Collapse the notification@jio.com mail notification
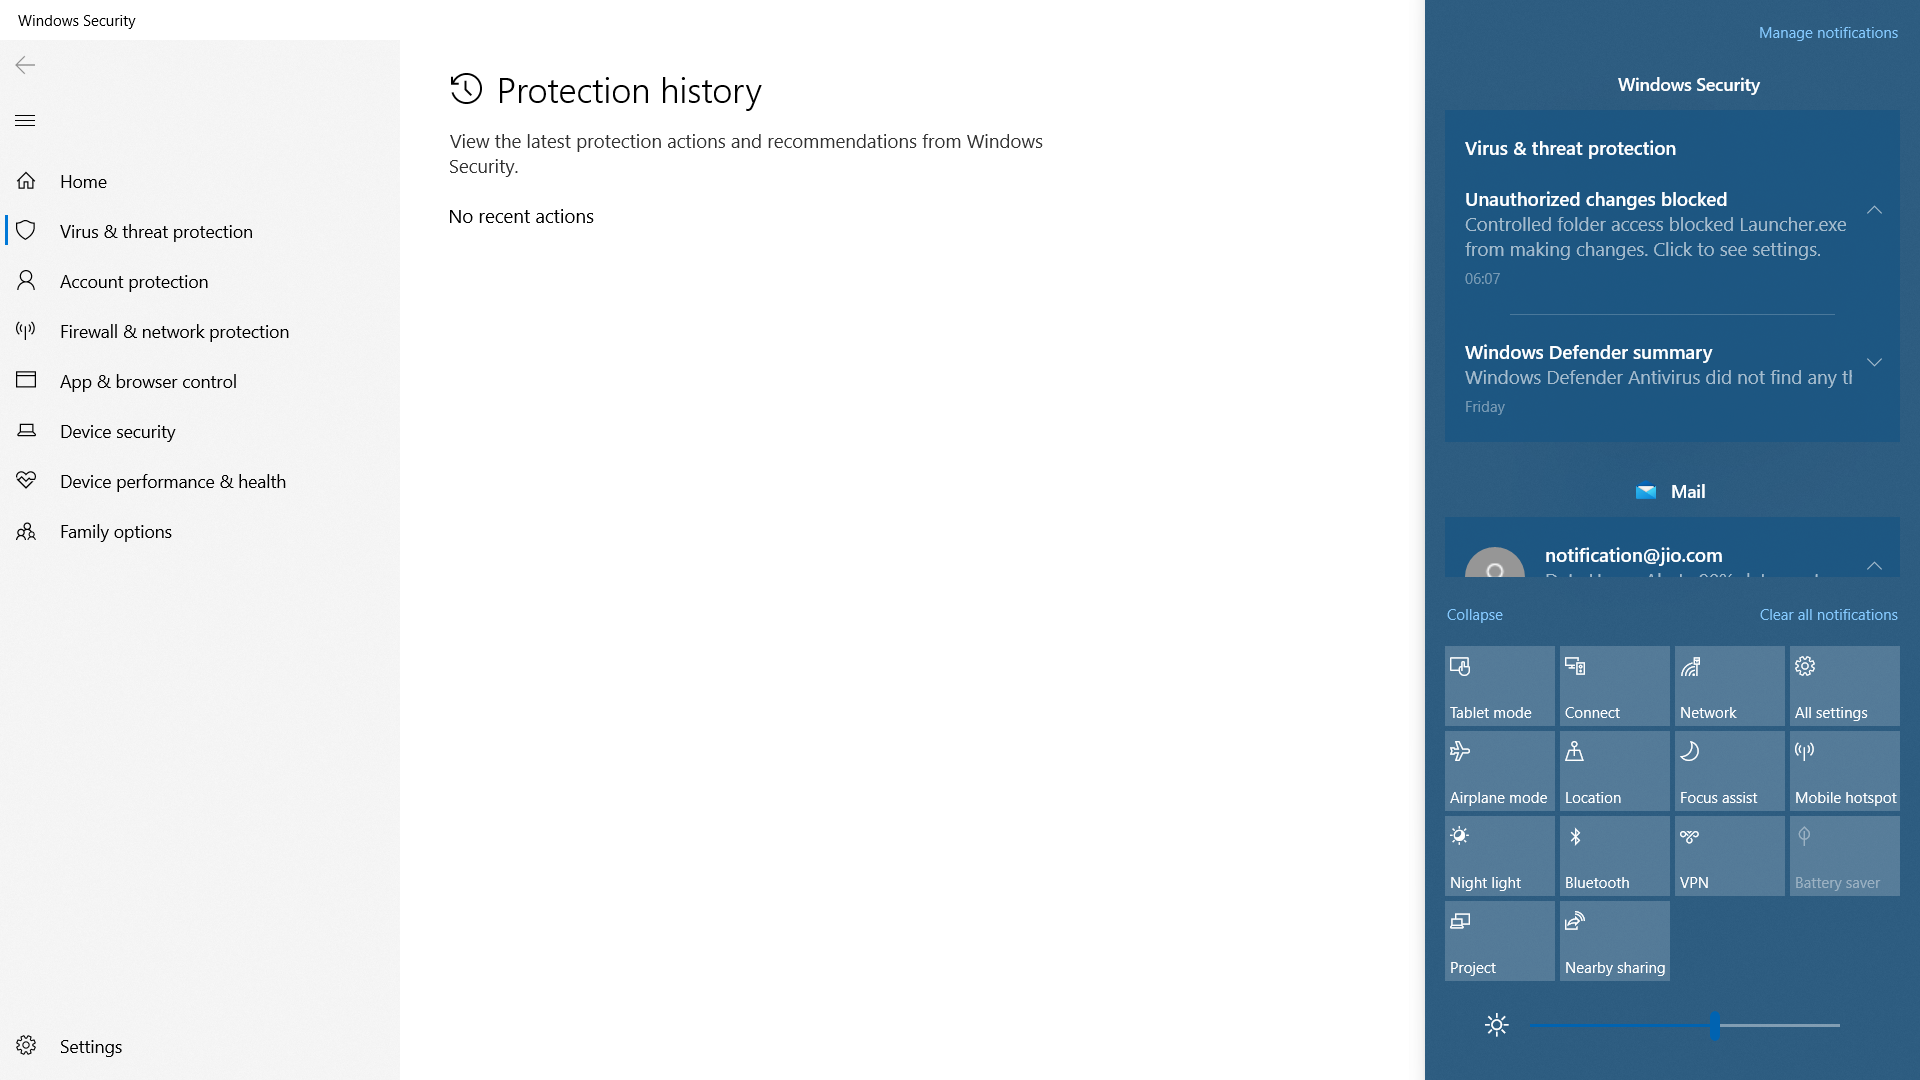Image resolution: width=1920 pixels, height=1080 pixels. 1874,566
